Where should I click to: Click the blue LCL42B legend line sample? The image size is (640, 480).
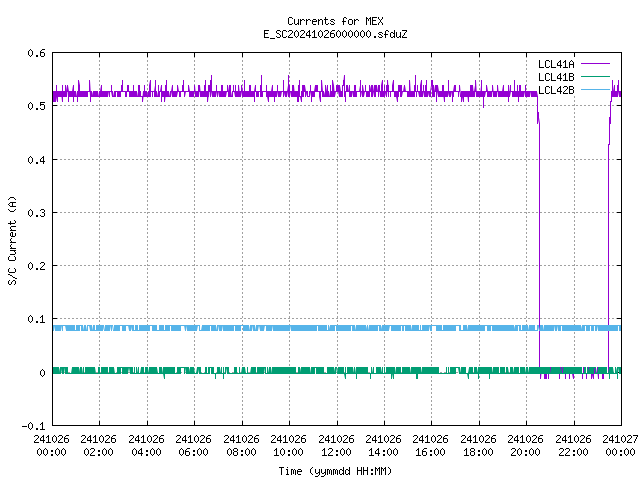pyautogui.click(x=595, y=90)
